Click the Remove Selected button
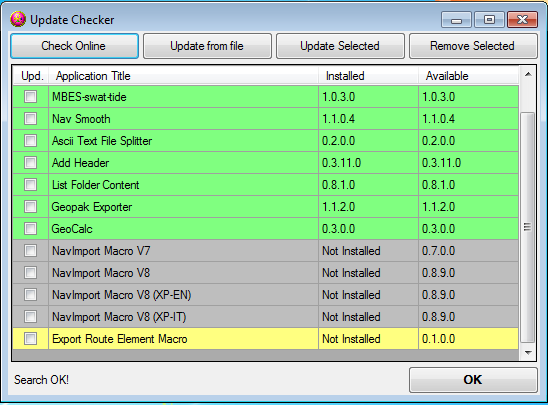548x405 pixels. coord(473,46)
